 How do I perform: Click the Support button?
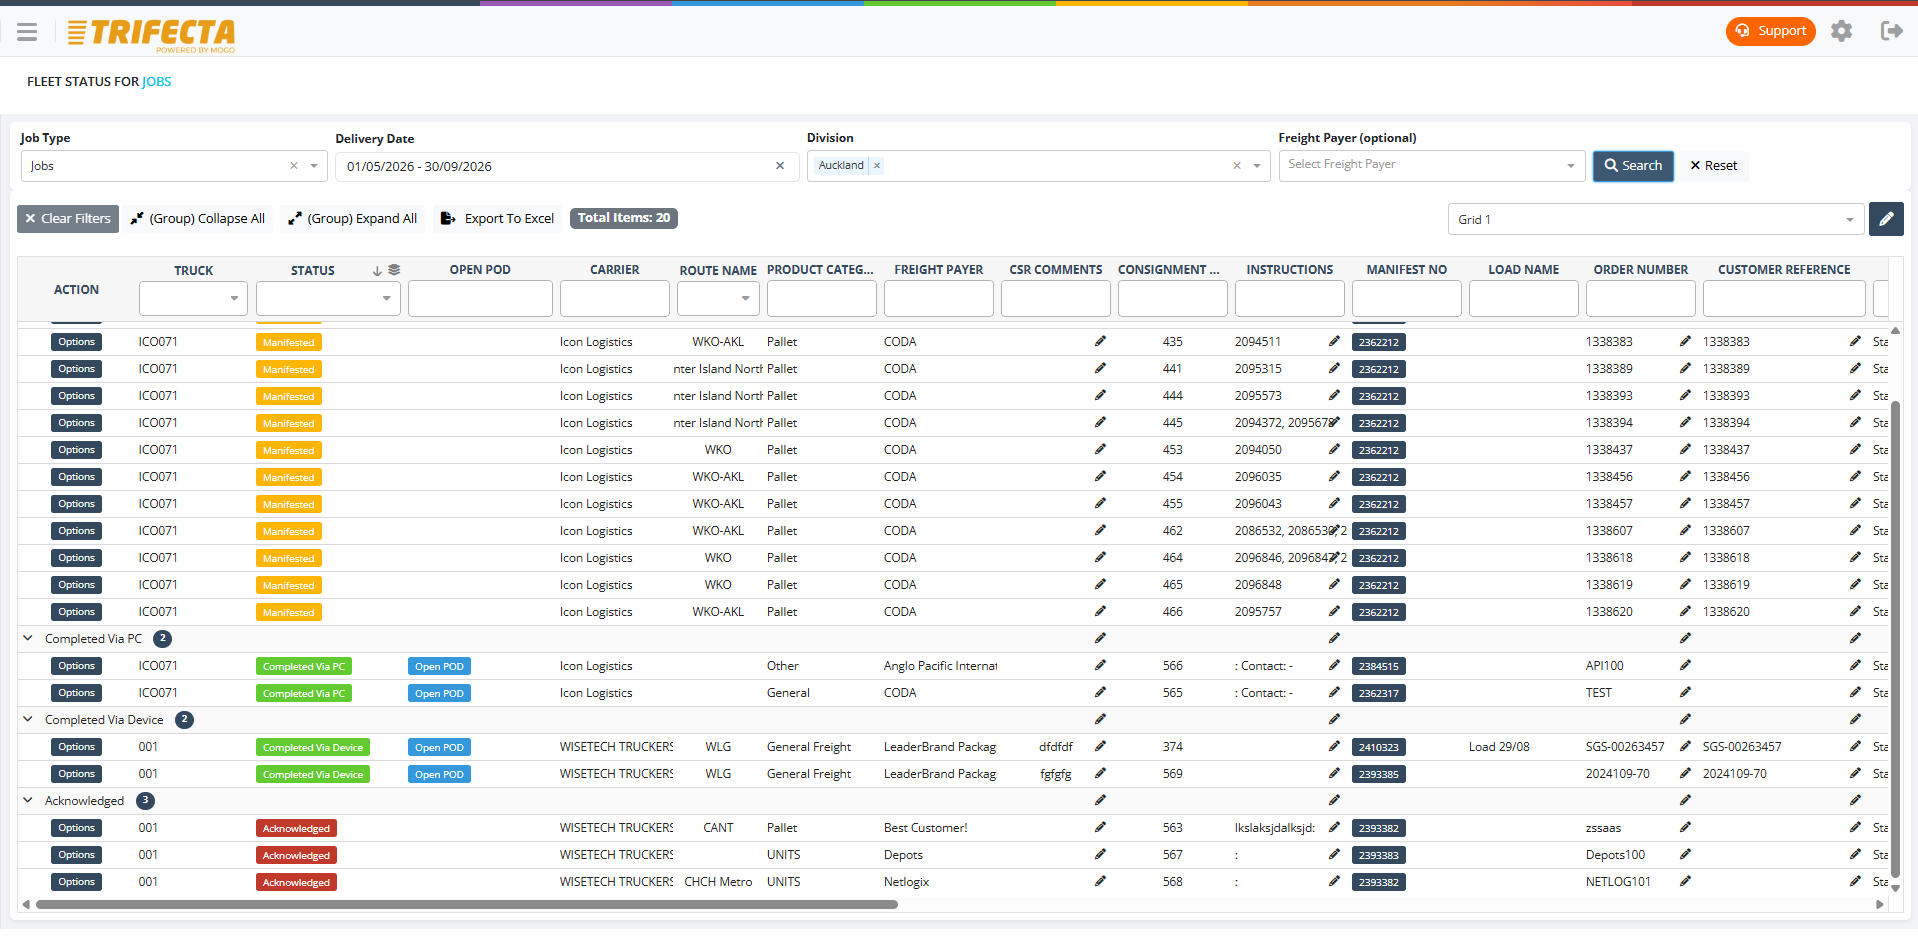point(1770,31)
